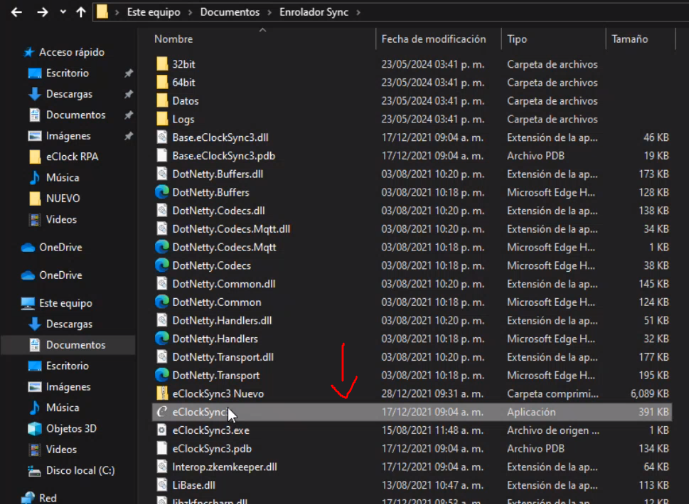
Task: Open pinned Descargas under Acceso rápido
Action: [69, 94]
